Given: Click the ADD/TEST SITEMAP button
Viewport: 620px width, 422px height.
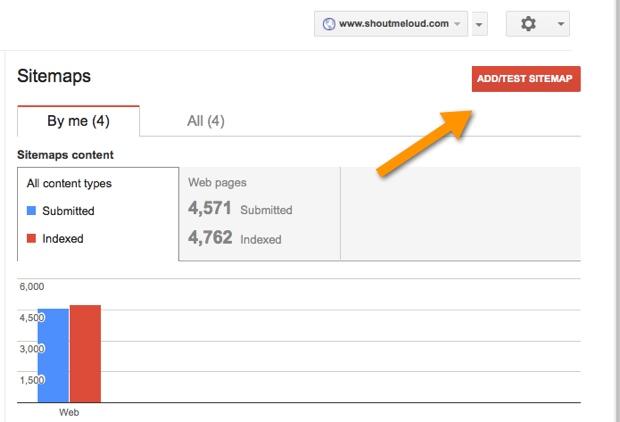Looking at the screenshot, I should pyautogui.click(x=526, y=79).
